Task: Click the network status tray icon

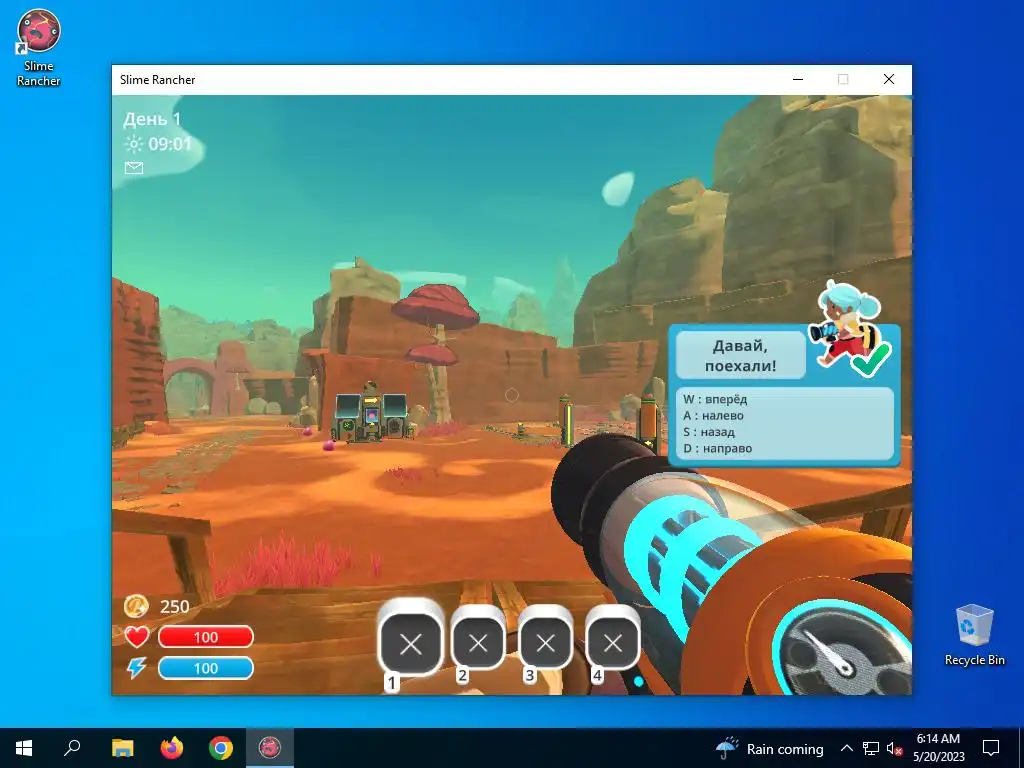Action: (871, 748)
